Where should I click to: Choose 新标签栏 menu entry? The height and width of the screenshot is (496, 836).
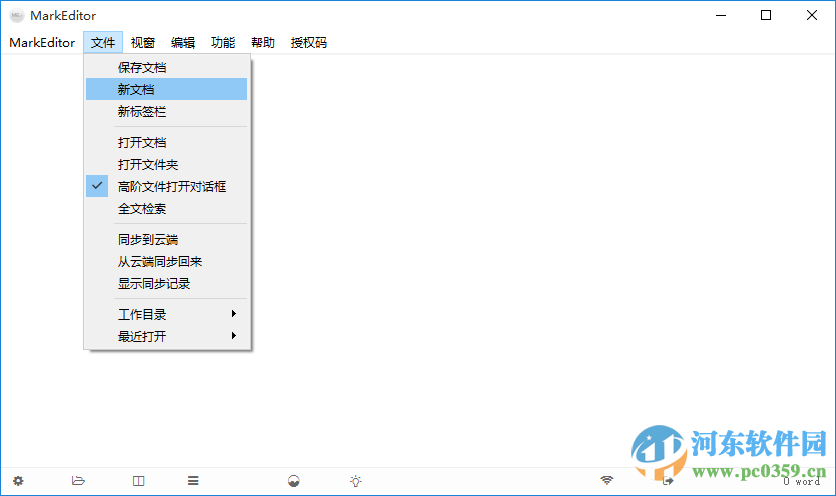click(x=166, y=111)
